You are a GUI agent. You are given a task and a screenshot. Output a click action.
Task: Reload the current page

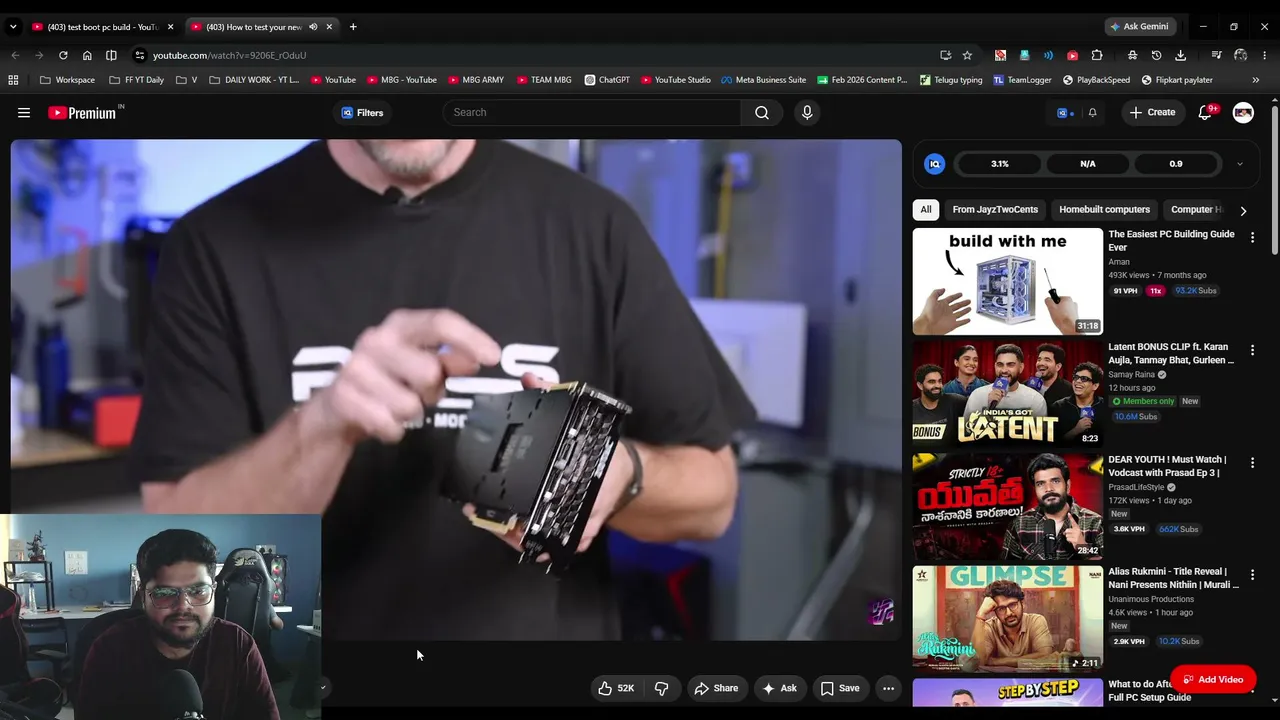[63, 55]
